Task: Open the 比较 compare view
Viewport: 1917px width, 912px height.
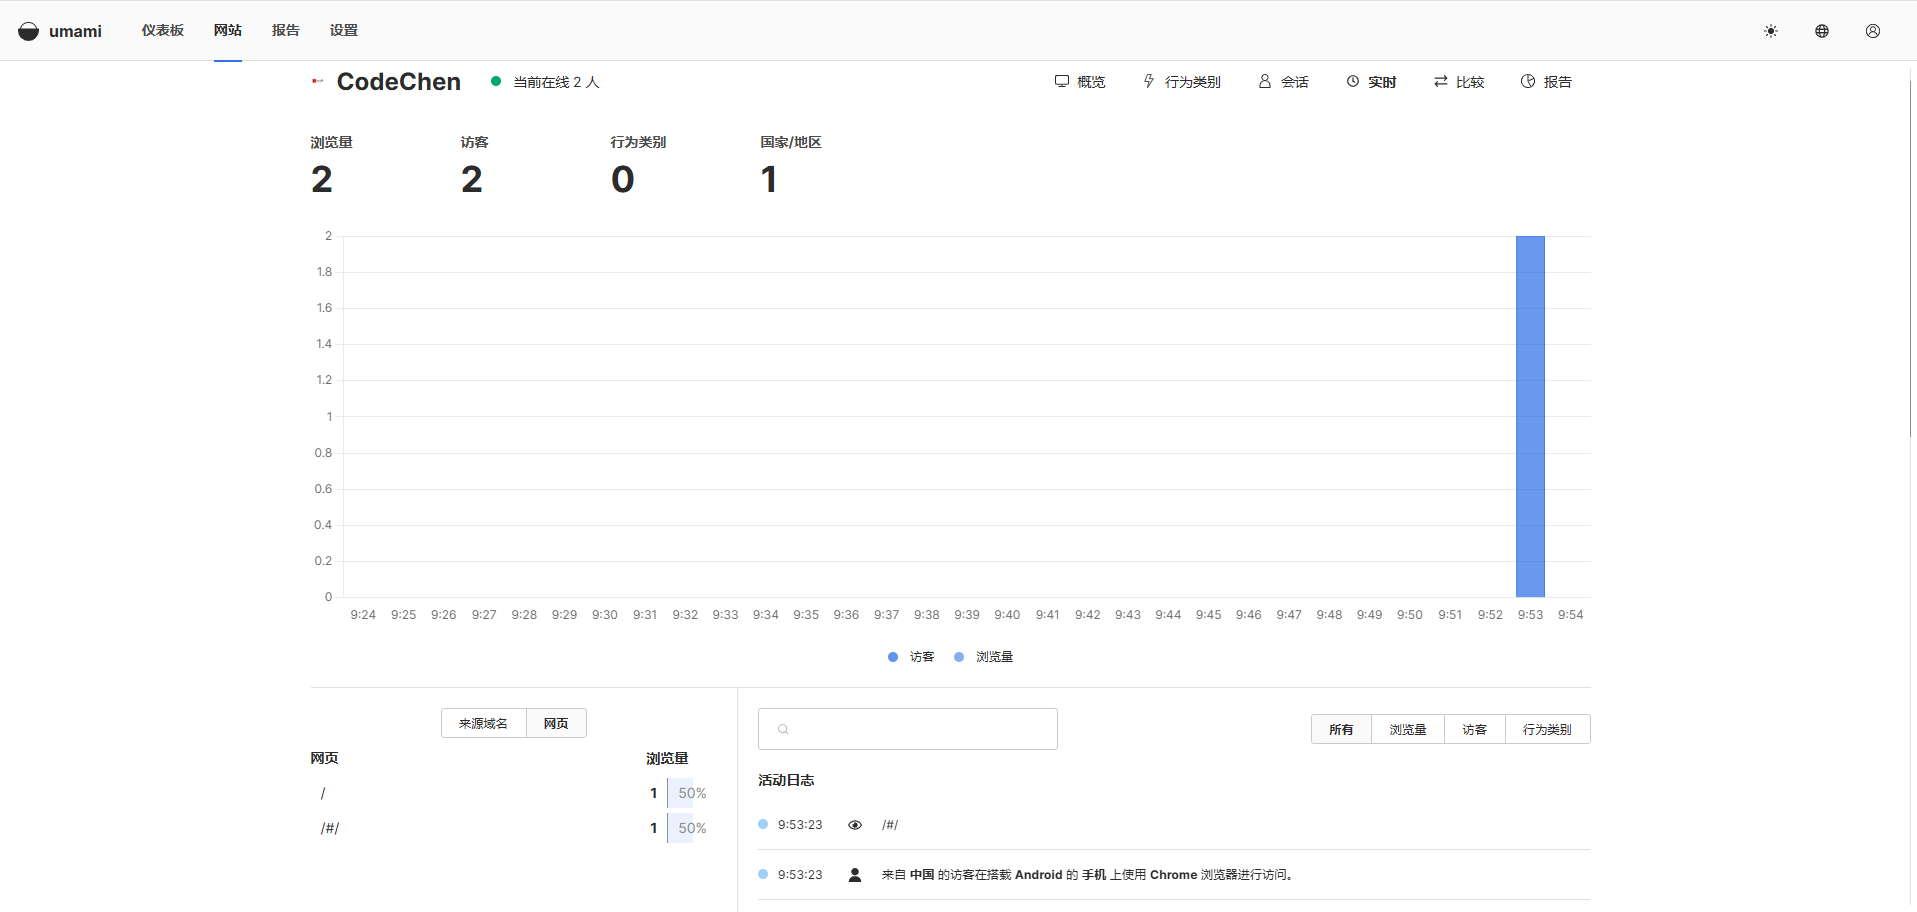Action: coord(1459,82)
